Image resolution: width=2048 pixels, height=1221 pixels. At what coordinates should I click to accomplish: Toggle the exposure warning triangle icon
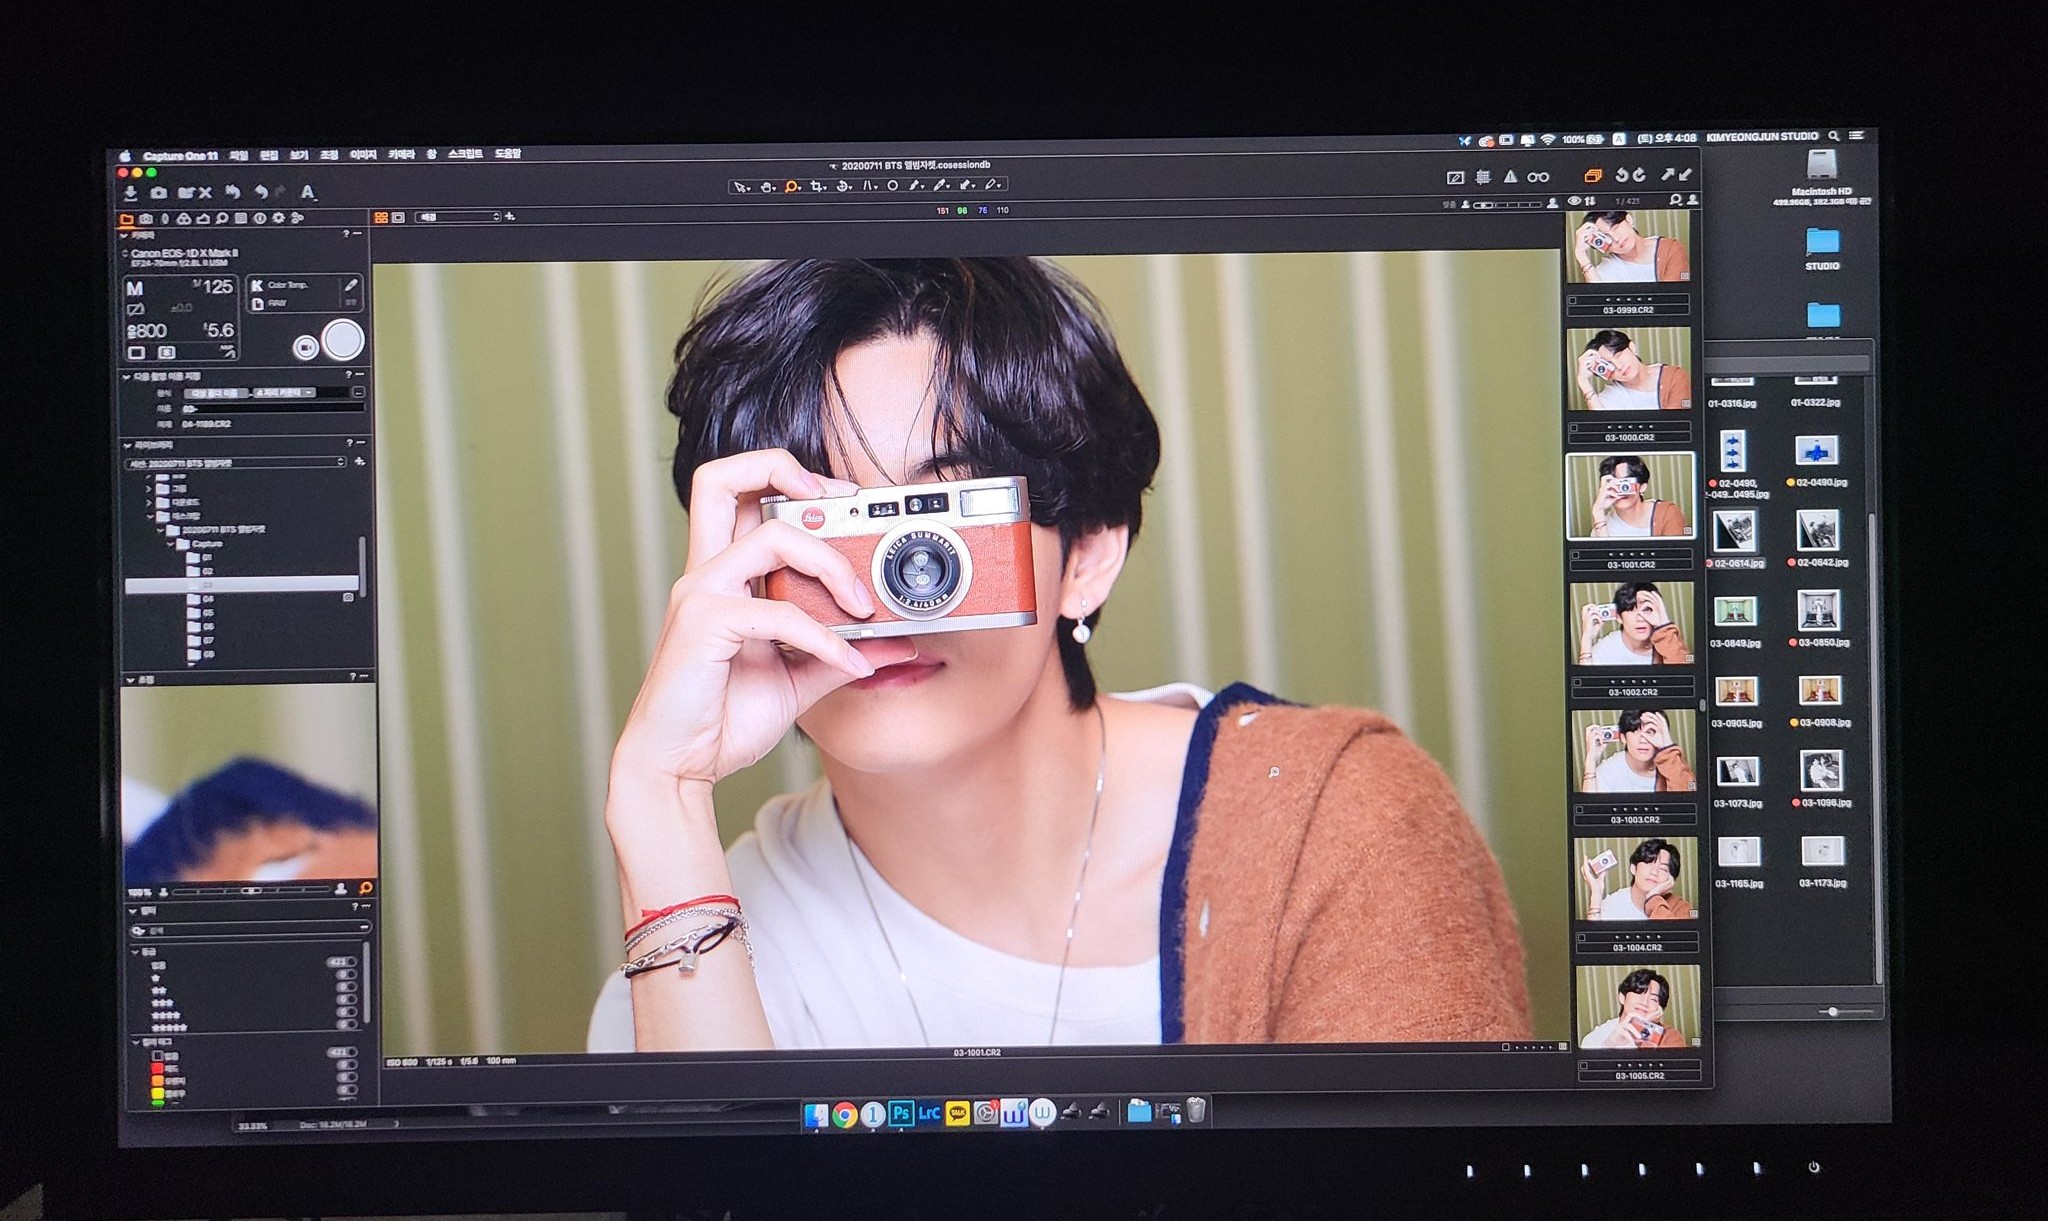click(x=1510, y=177)
